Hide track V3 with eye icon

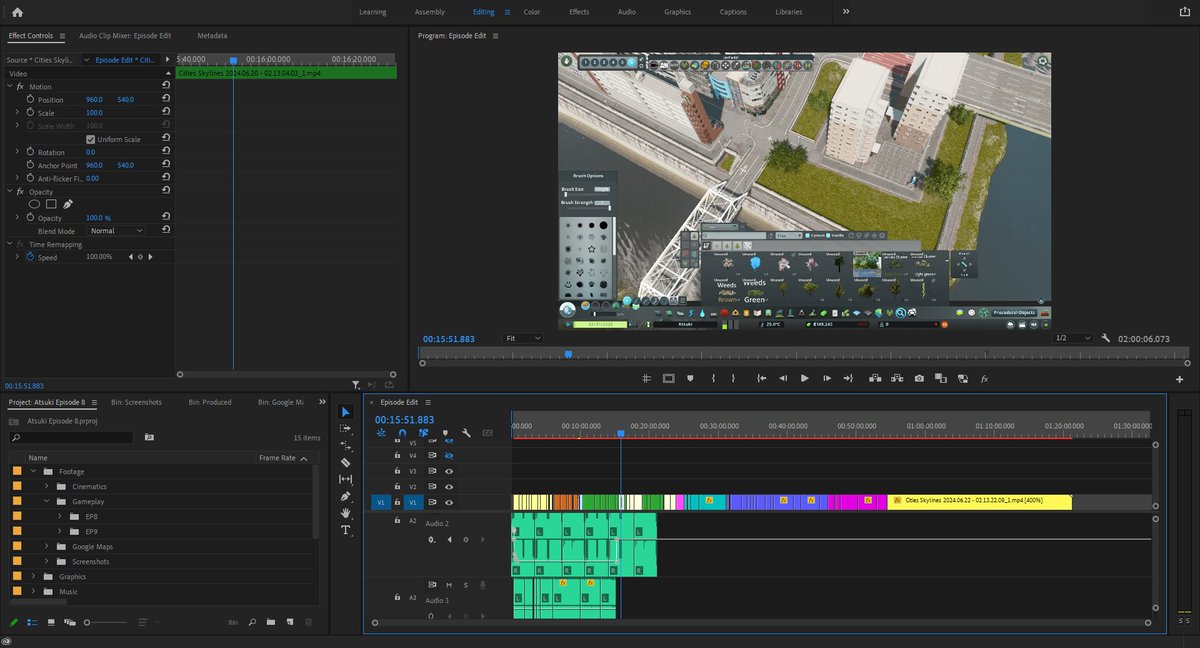(449, 470)
